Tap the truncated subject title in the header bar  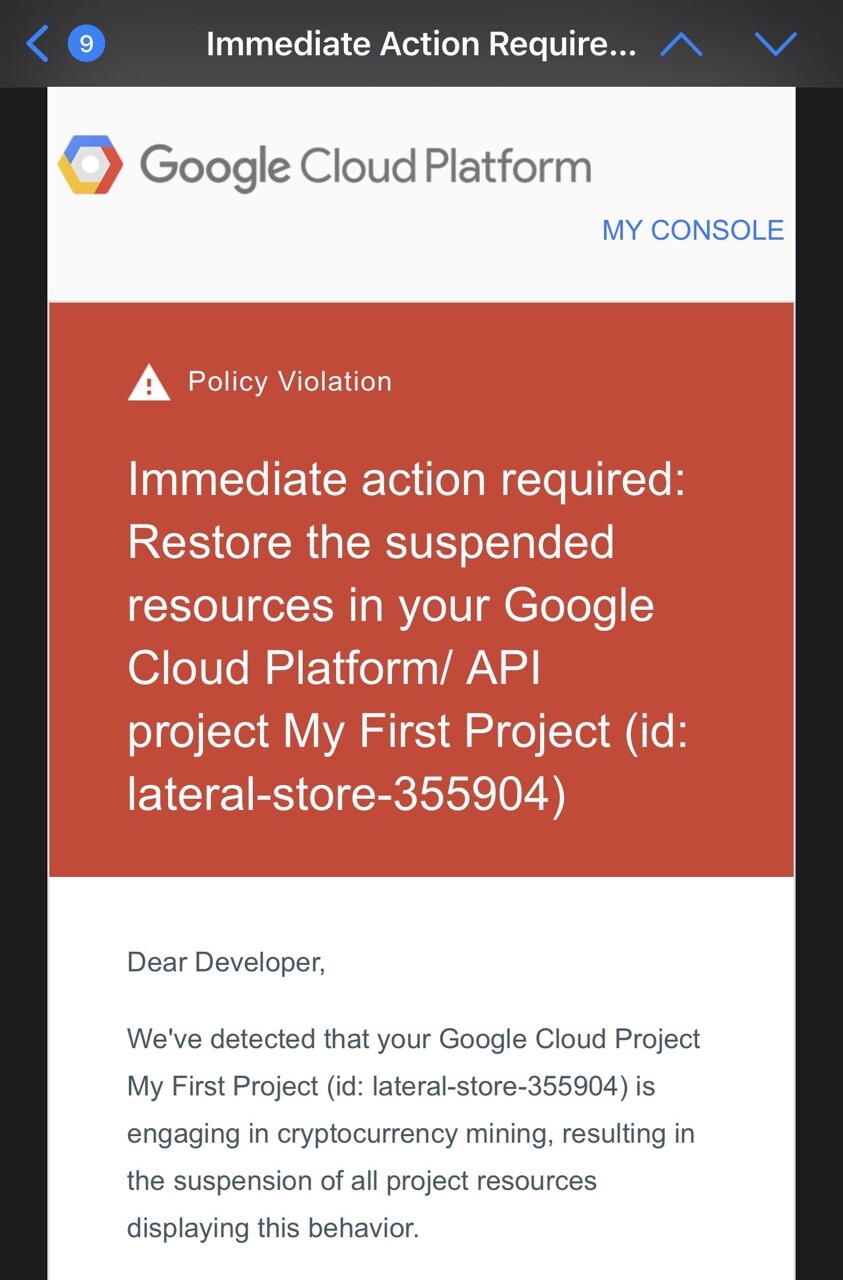(421, 44)
